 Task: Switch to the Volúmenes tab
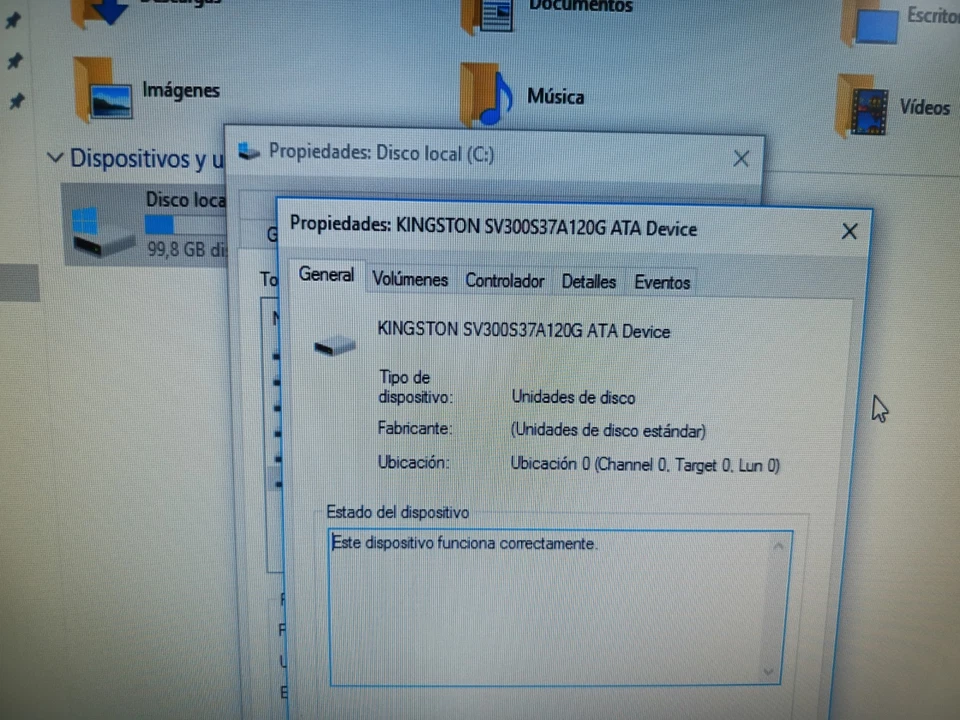click(409, 280)
